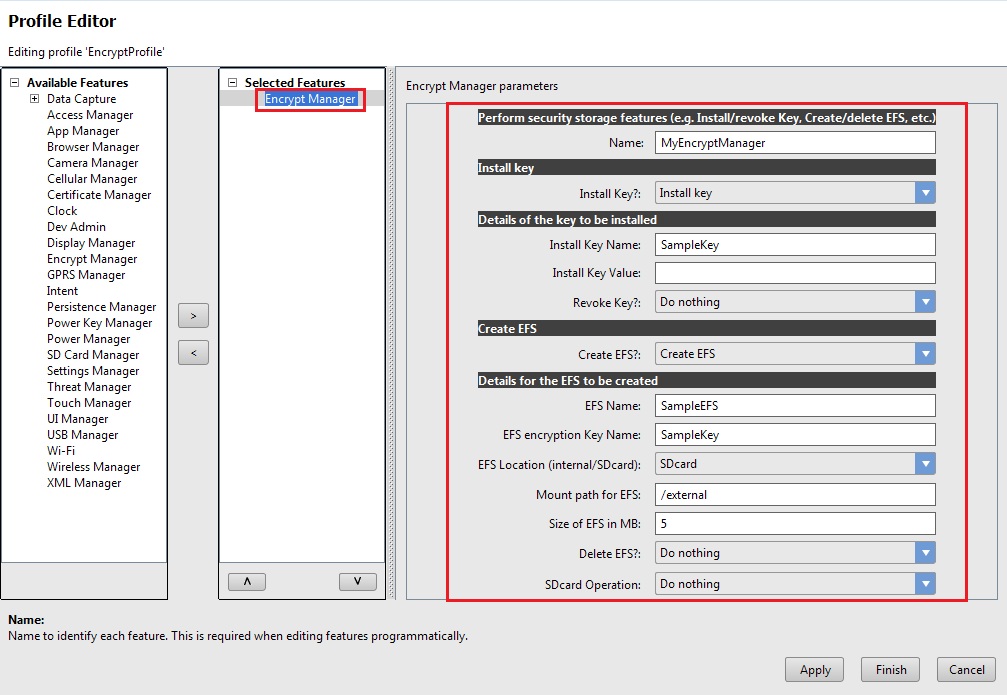
Task: Open the SDcard Operation dropdown
Action: (x=925, y=584)
